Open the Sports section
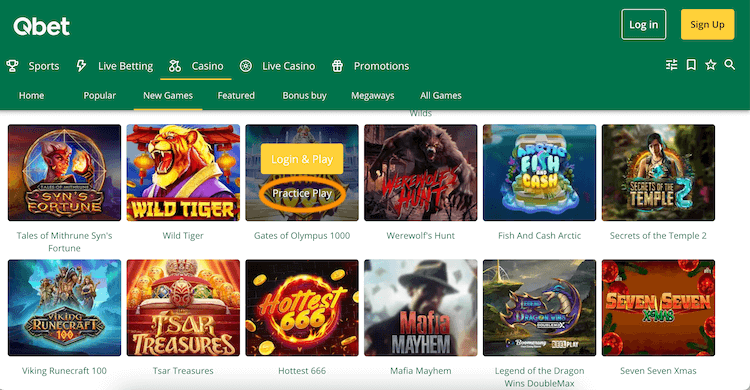The width and height of the screenshot is (750, 390). (x=44, y=66)
